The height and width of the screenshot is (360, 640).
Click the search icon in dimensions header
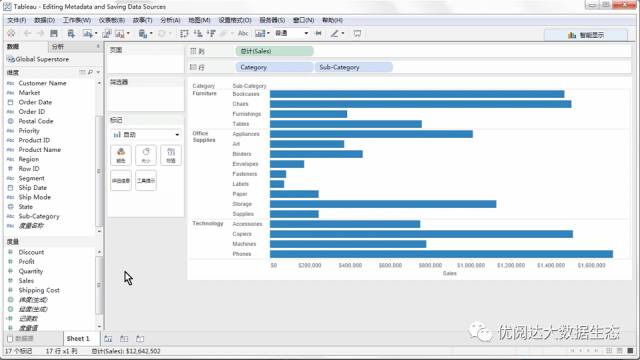pyautogui.click(x=90, y=72)
